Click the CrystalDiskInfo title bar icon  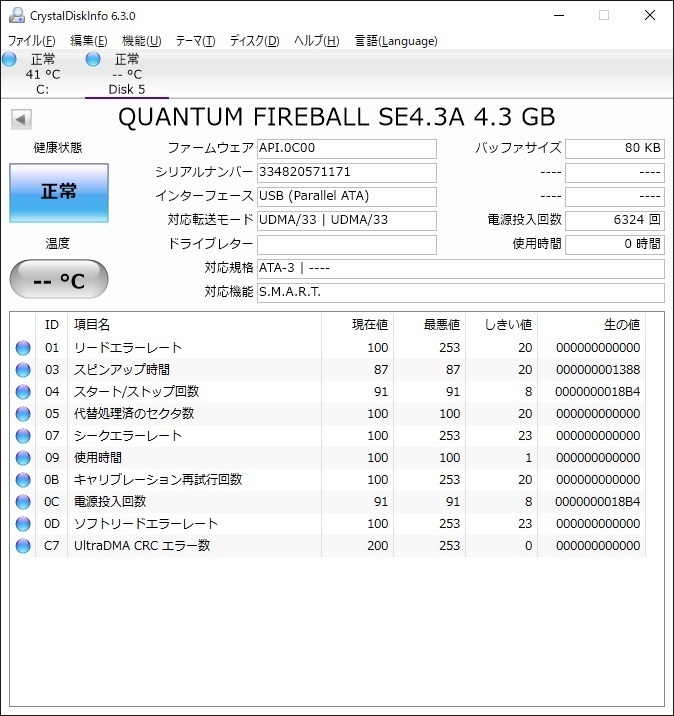tap(17, 15)
